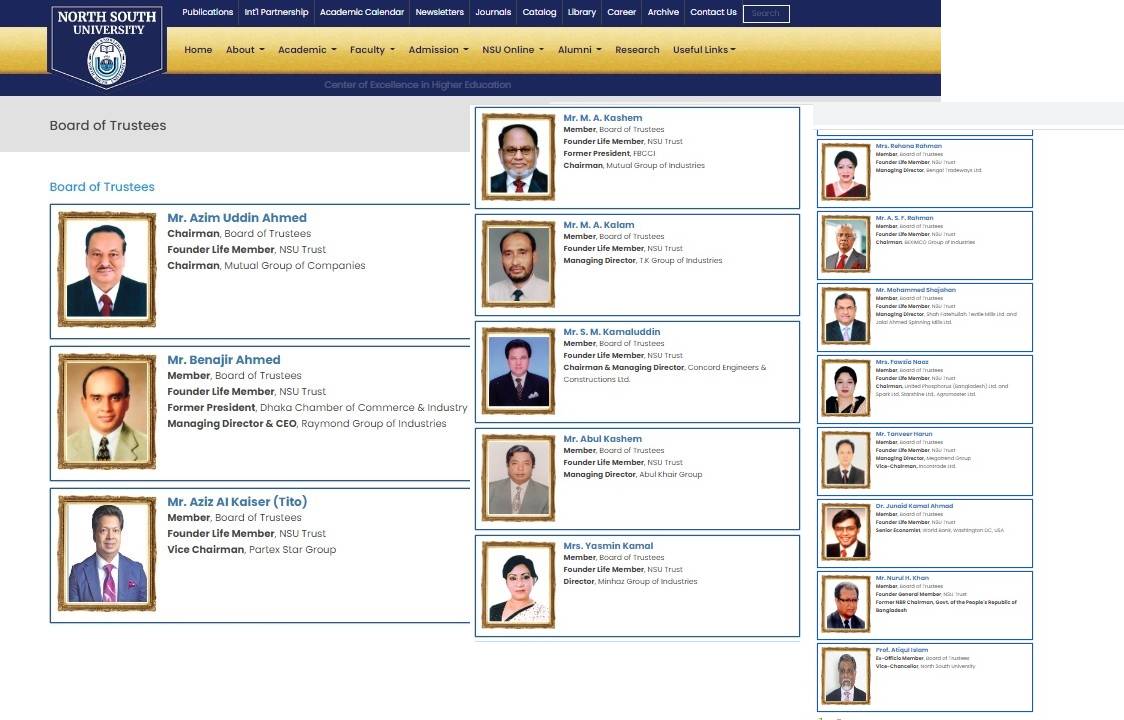This screenshot has height=720, width=1124.
Task: Select the name Mr. Benajir Ahmed
Action: [224, 359]
